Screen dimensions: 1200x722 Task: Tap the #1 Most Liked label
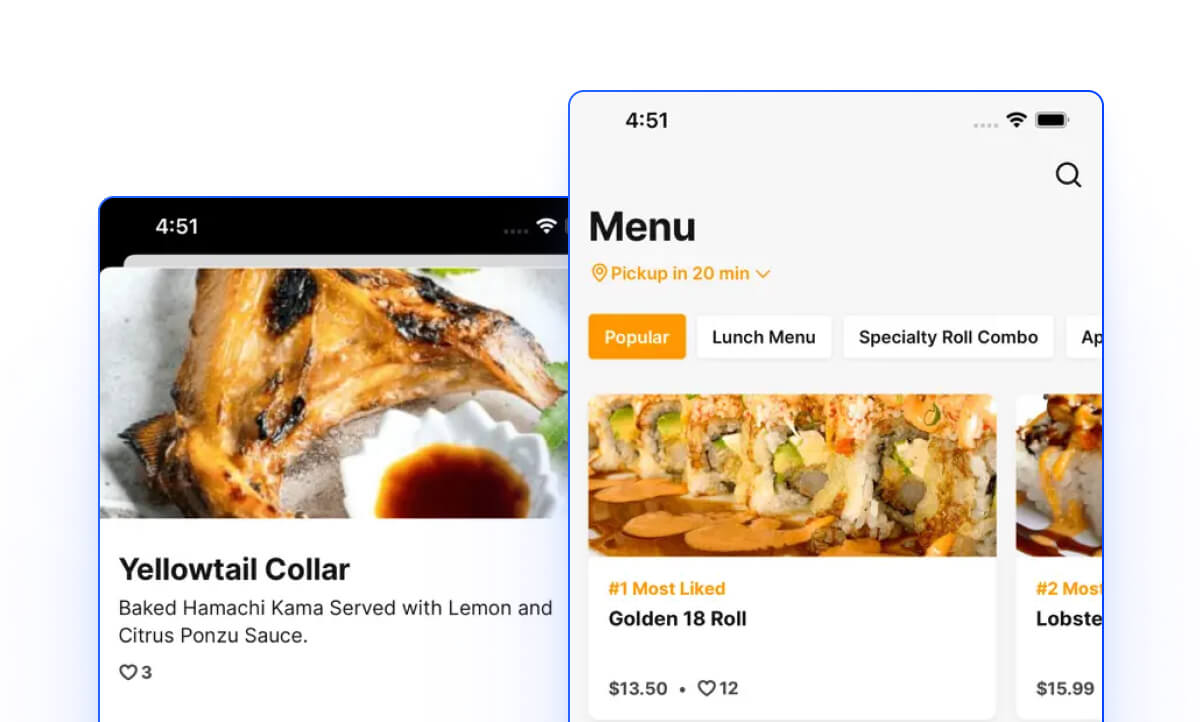[667, 588]
